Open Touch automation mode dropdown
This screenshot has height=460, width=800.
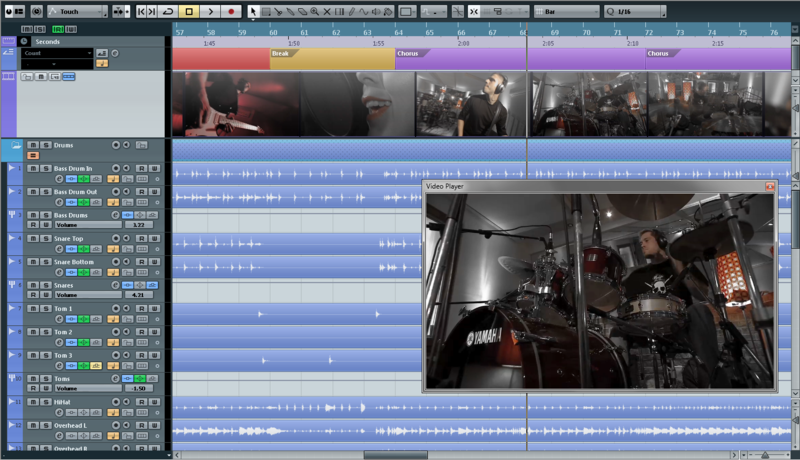point(77,11)
